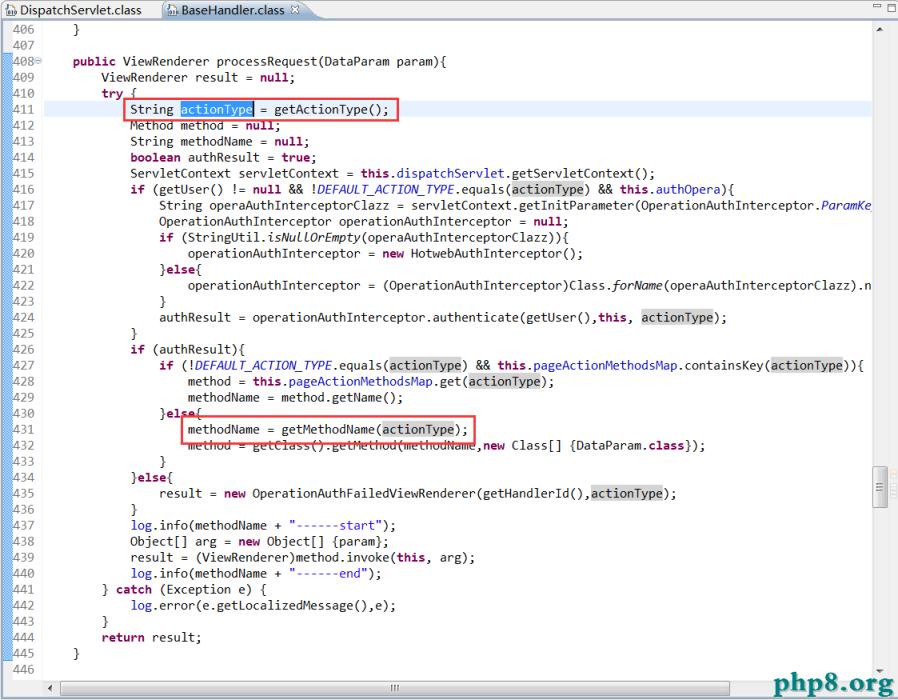
Task: Click method.getName() on line 429
Action: coord(341,398)
